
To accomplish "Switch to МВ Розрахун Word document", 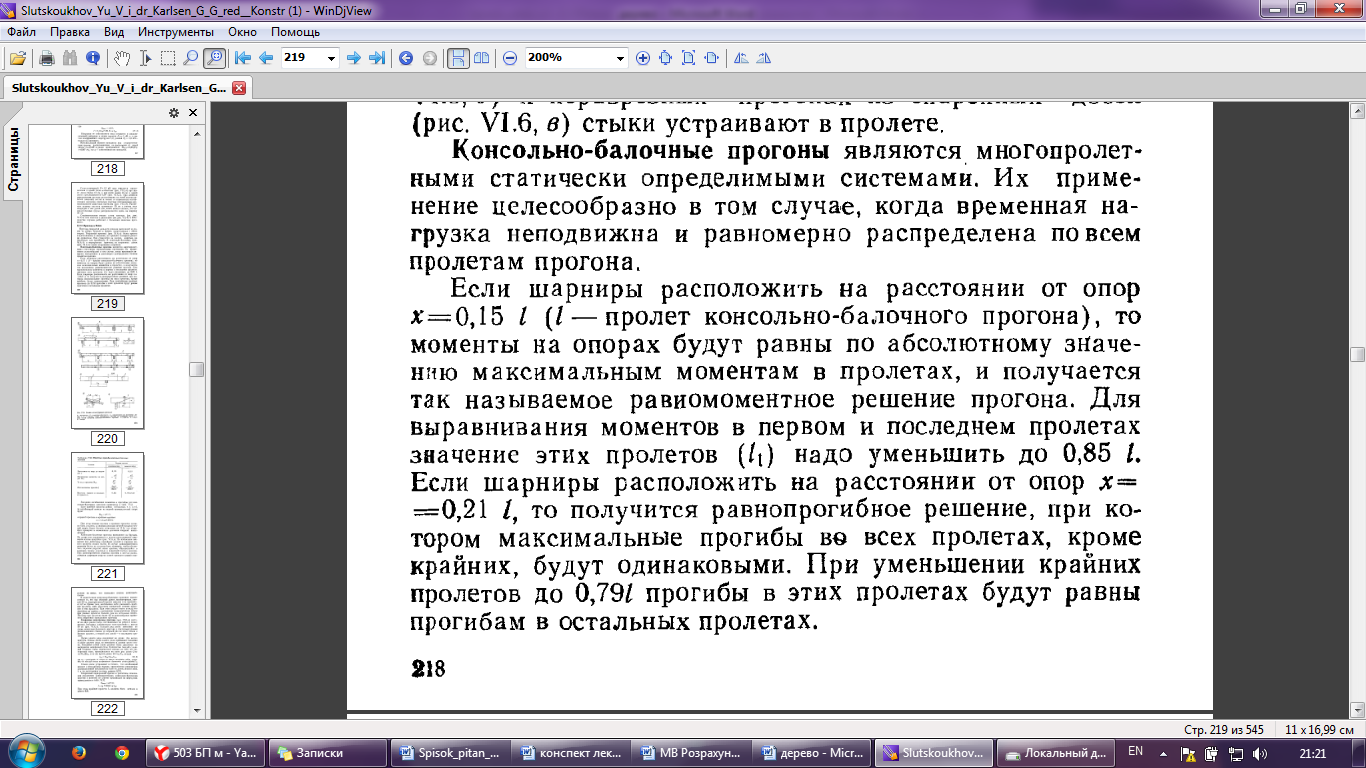I will [690, 753].
